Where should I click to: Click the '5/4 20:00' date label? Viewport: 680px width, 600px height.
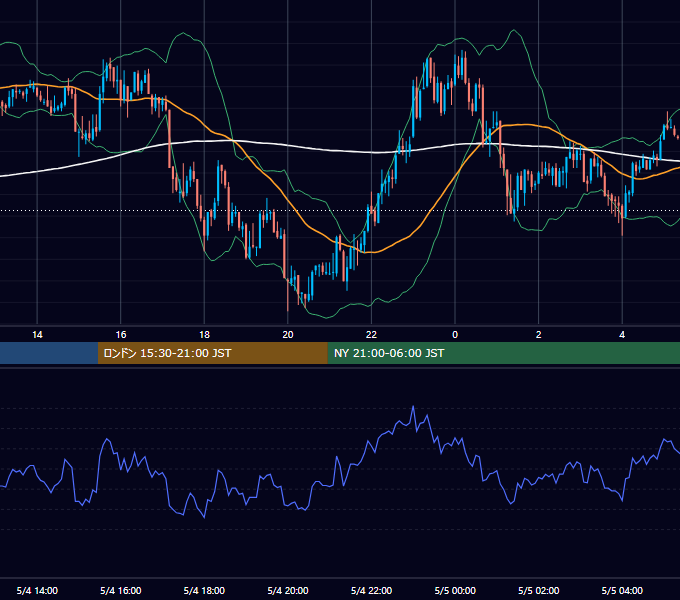pyautogui.click(x=288, y=590)
